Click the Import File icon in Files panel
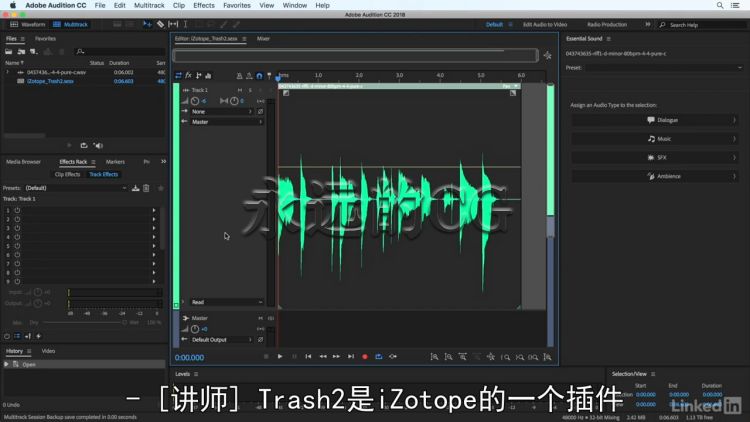This screenshot has height=422, width=750. click(21, 51)
